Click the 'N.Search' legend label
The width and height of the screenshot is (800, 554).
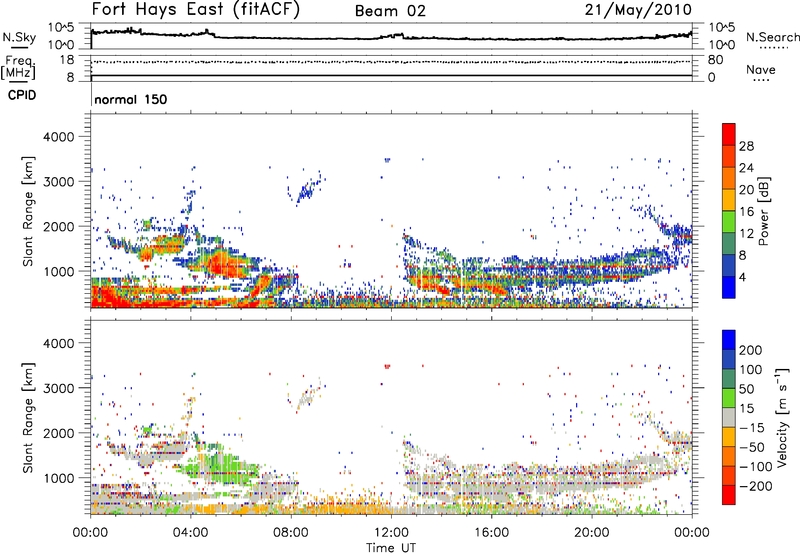772,37
